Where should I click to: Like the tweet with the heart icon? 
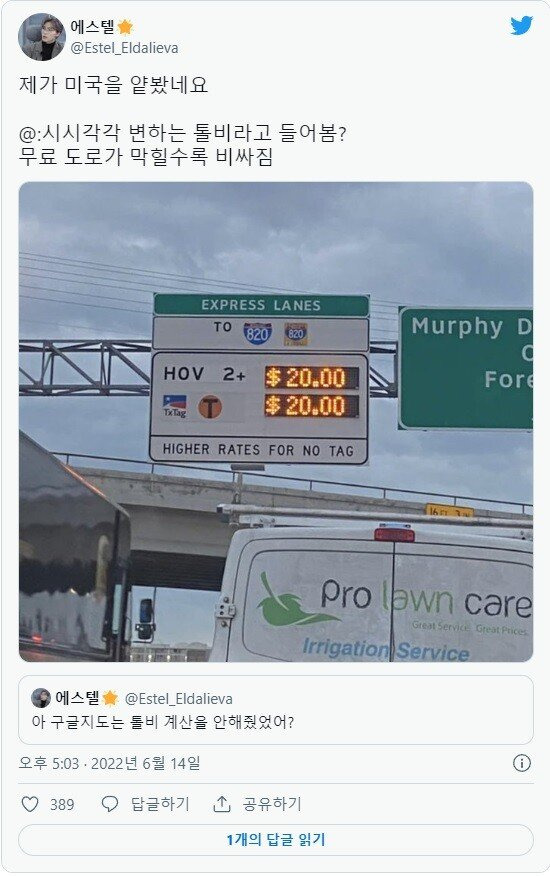point(30,804)
